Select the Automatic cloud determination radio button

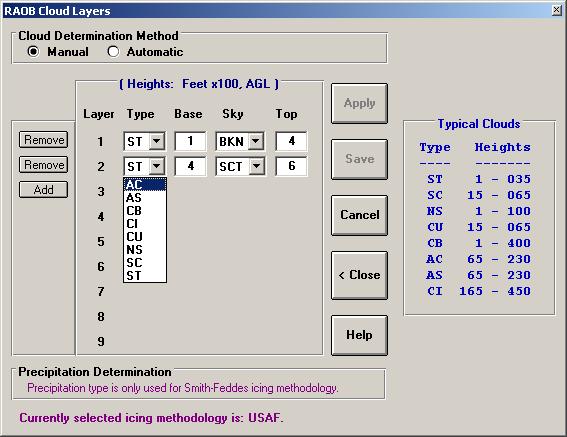(113, 52)
